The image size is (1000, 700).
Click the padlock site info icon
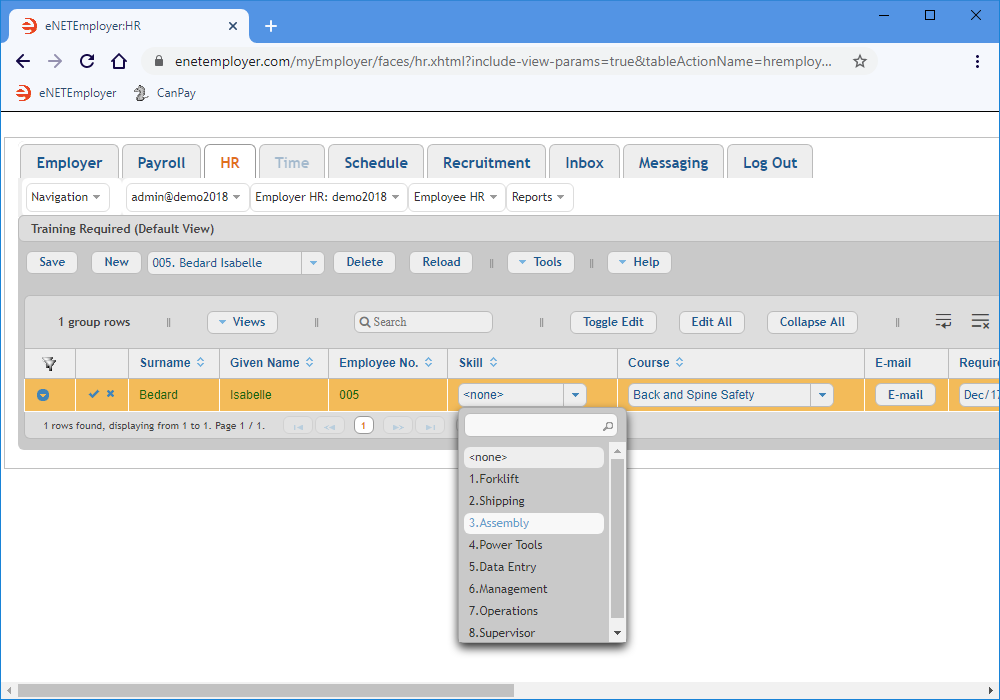(x=159, y=61)
